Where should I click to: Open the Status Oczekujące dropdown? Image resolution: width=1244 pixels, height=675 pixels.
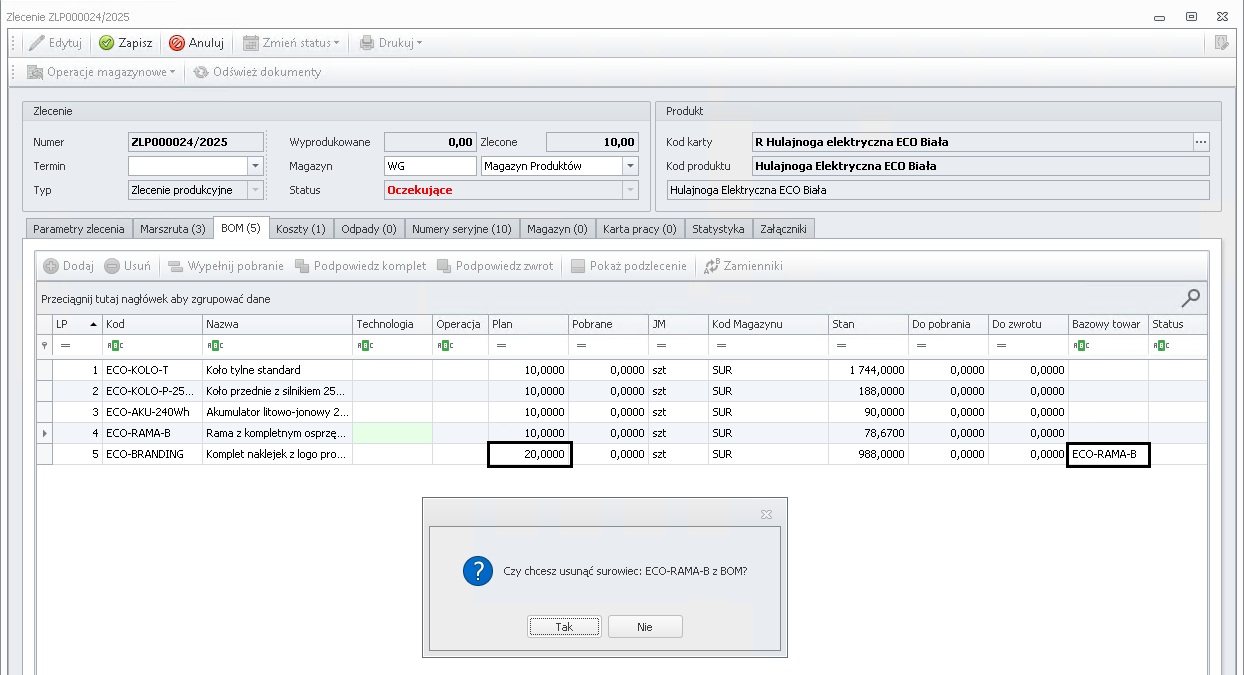click(630, 190)
